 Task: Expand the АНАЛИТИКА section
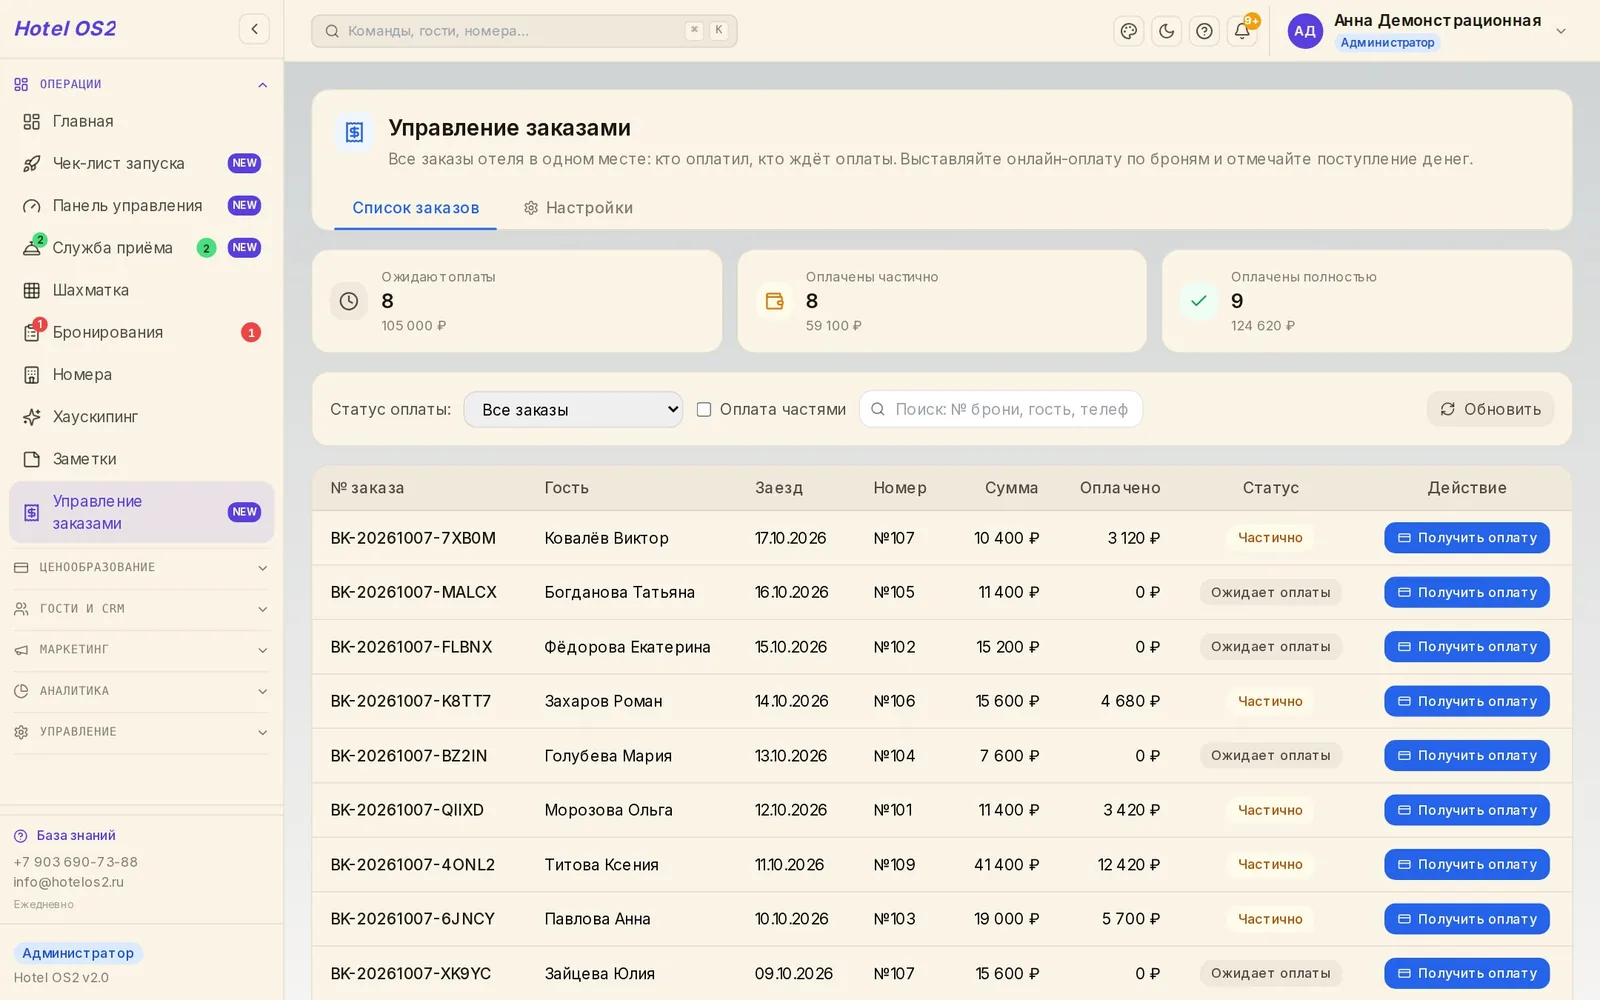coord(142,690)
